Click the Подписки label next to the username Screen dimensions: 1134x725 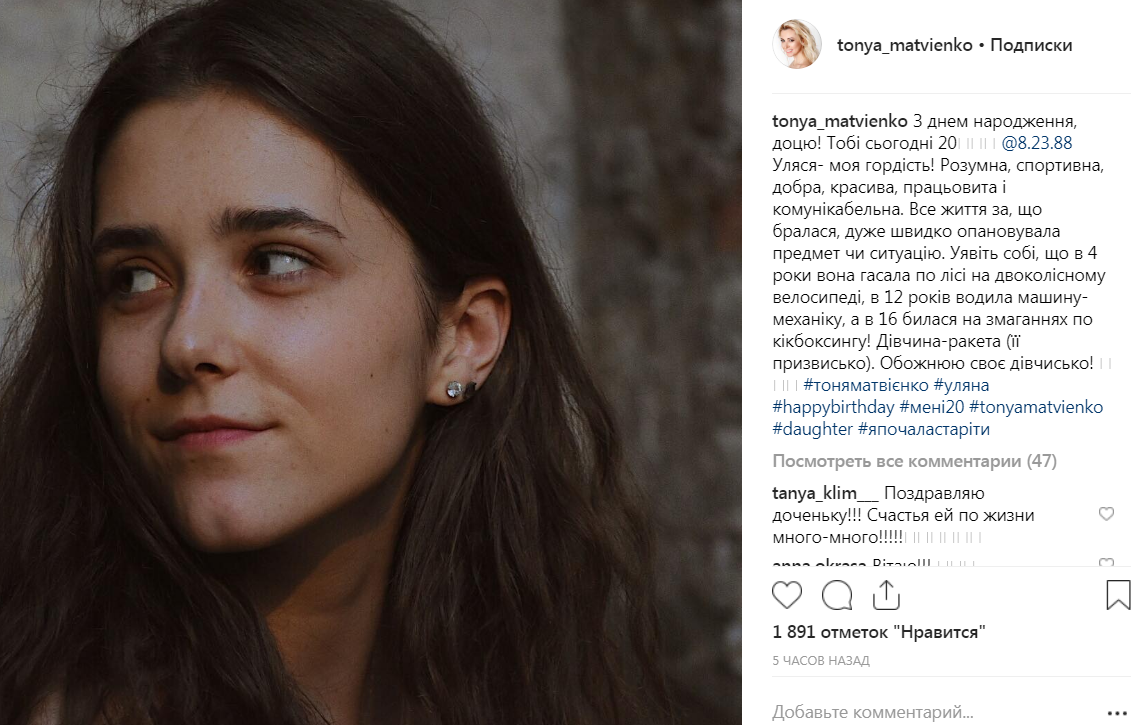coord(1031,44)
